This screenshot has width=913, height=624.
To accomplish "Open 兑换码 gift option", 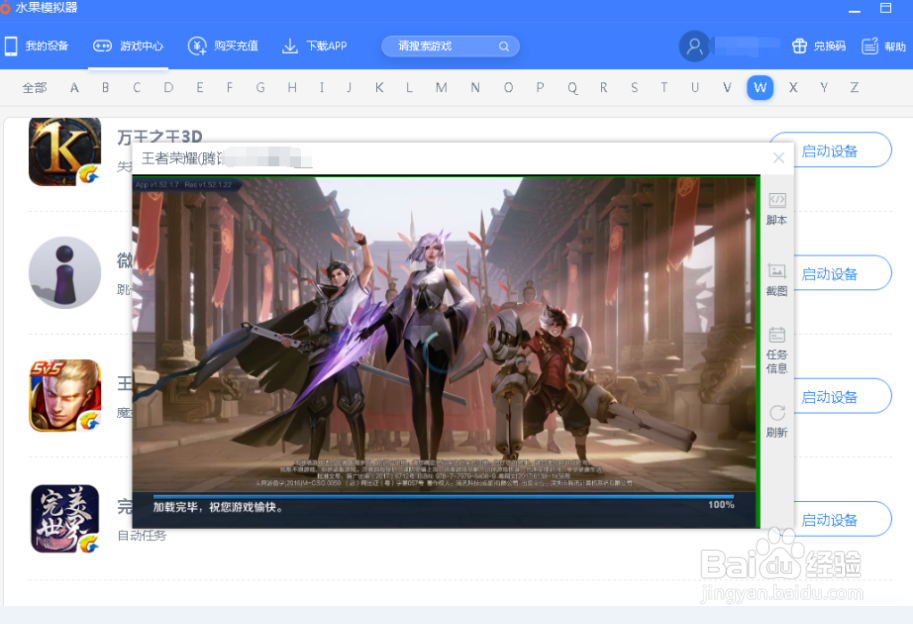I will coord(819,46).
